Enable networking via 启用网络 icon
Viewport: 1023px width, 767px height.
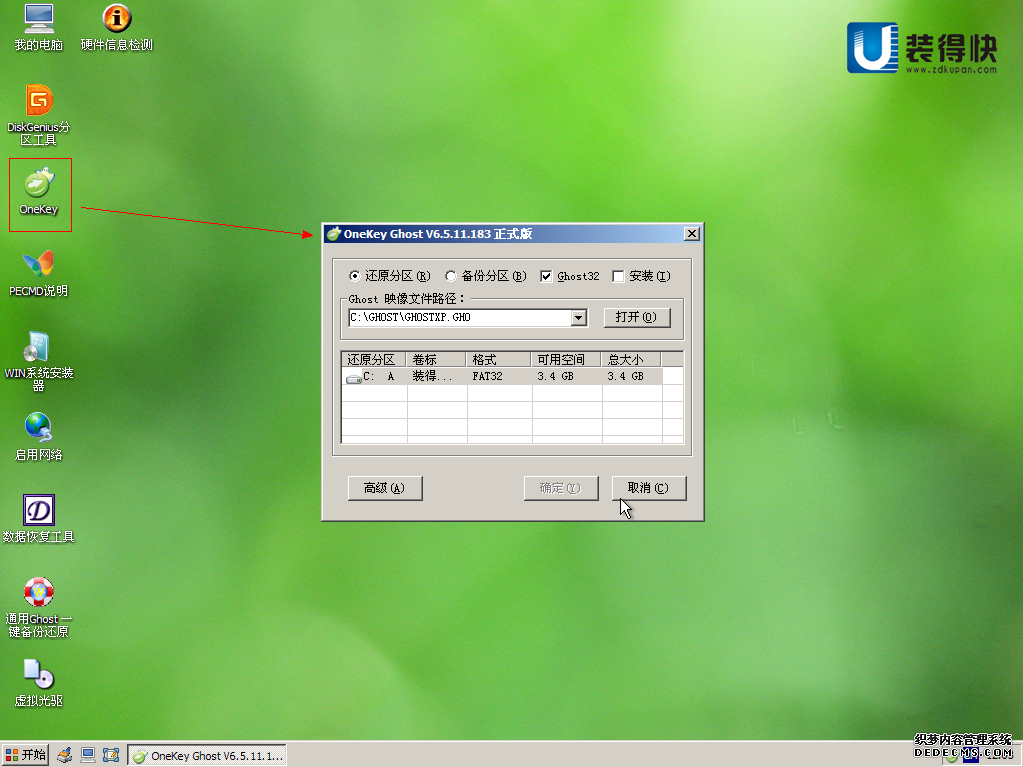tap(38, 432)
